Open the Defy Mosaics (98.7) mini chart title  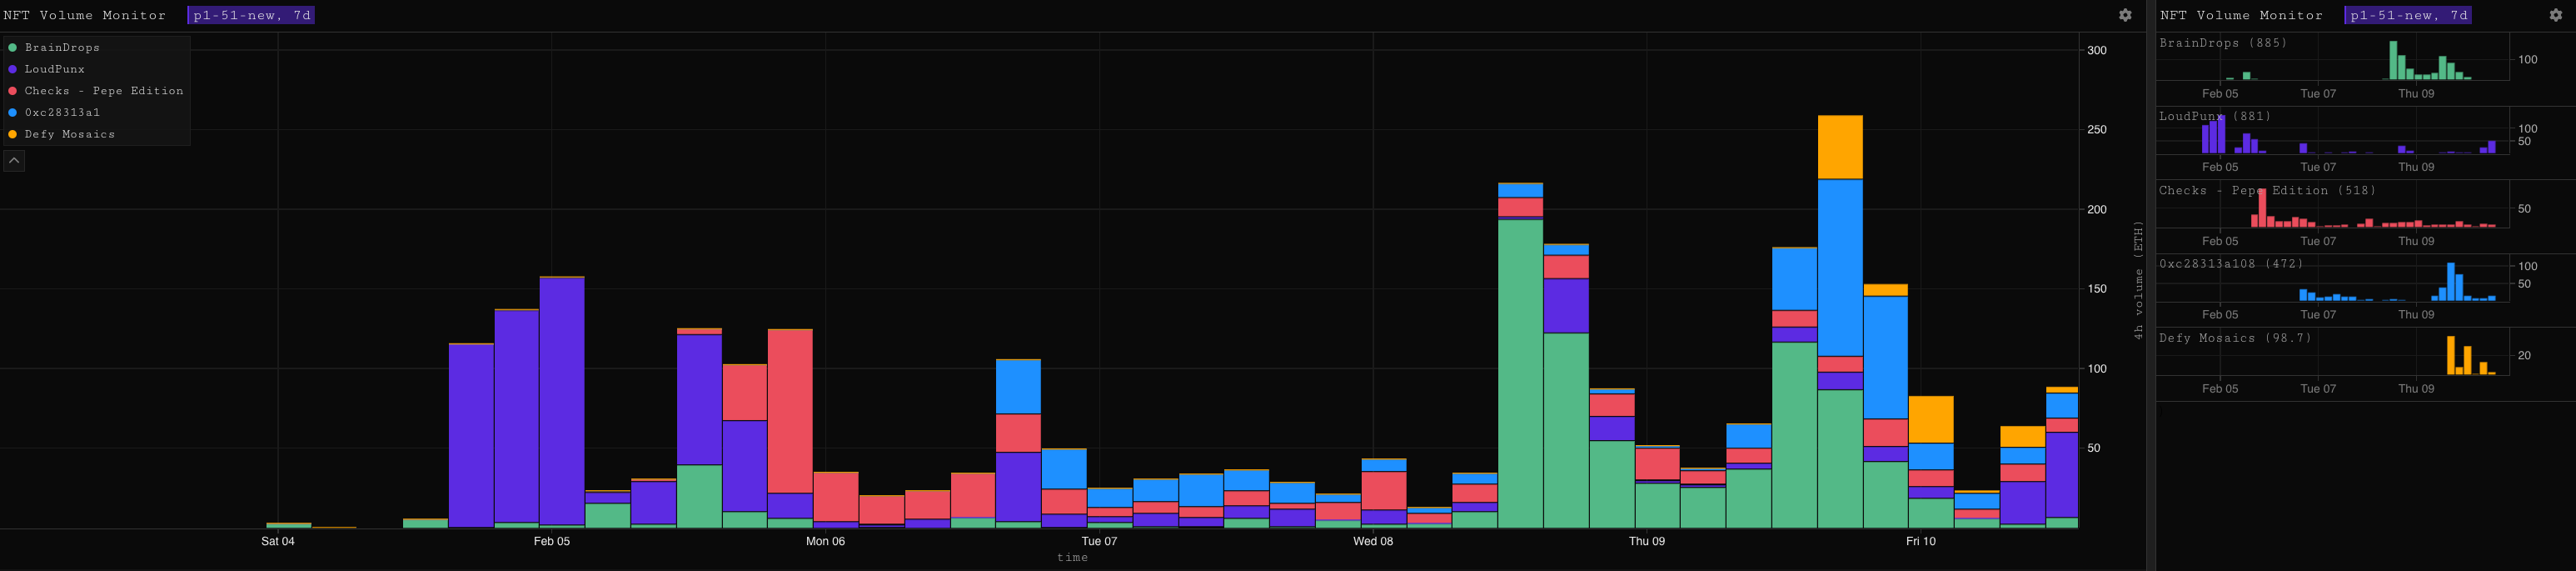tap(2235, 338)
